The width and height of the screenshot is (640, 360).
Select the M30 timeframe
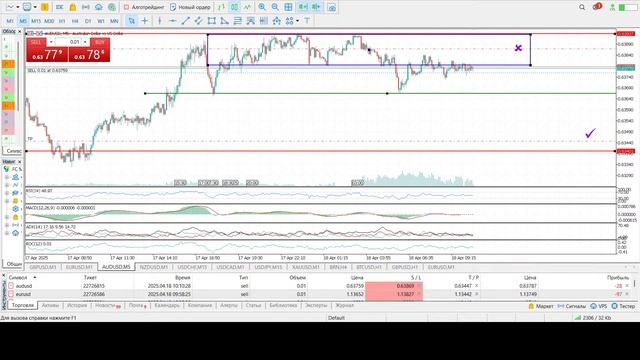(49, 21)
